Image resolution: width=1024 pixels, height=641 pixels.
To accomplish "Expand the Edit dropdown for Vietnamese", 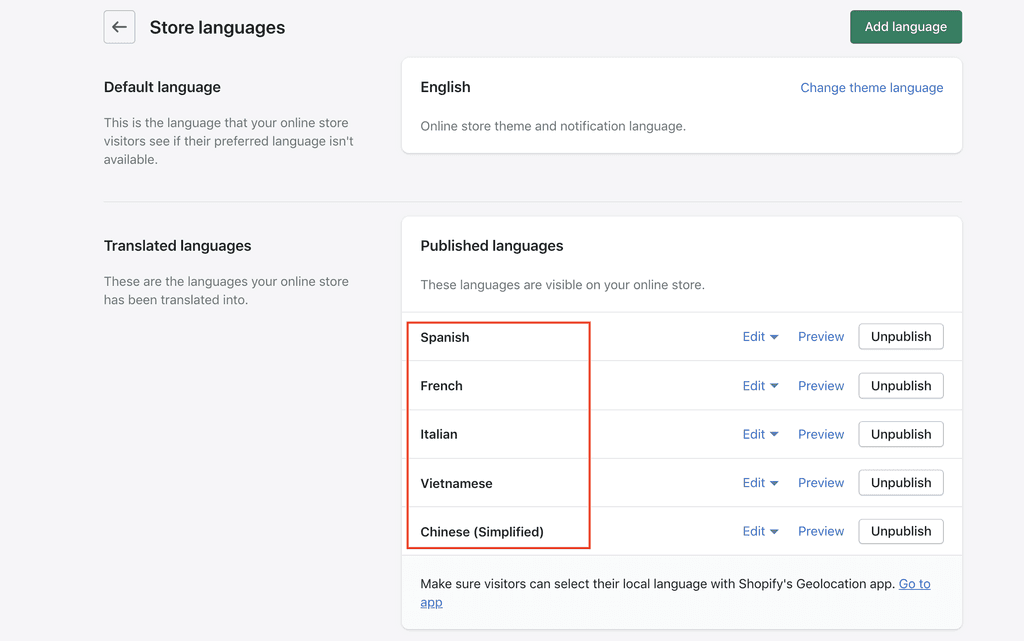I will pyautogui.click(x=760, y=482).
